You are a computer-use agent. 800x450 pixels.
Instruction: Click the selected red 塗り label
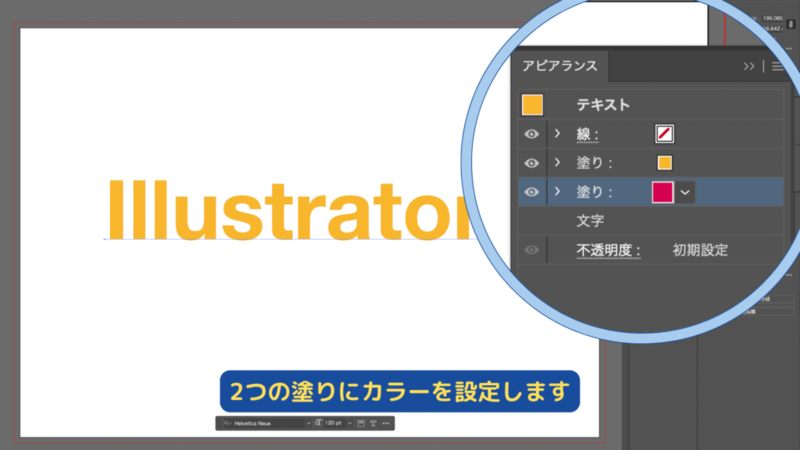pos(594,192)
